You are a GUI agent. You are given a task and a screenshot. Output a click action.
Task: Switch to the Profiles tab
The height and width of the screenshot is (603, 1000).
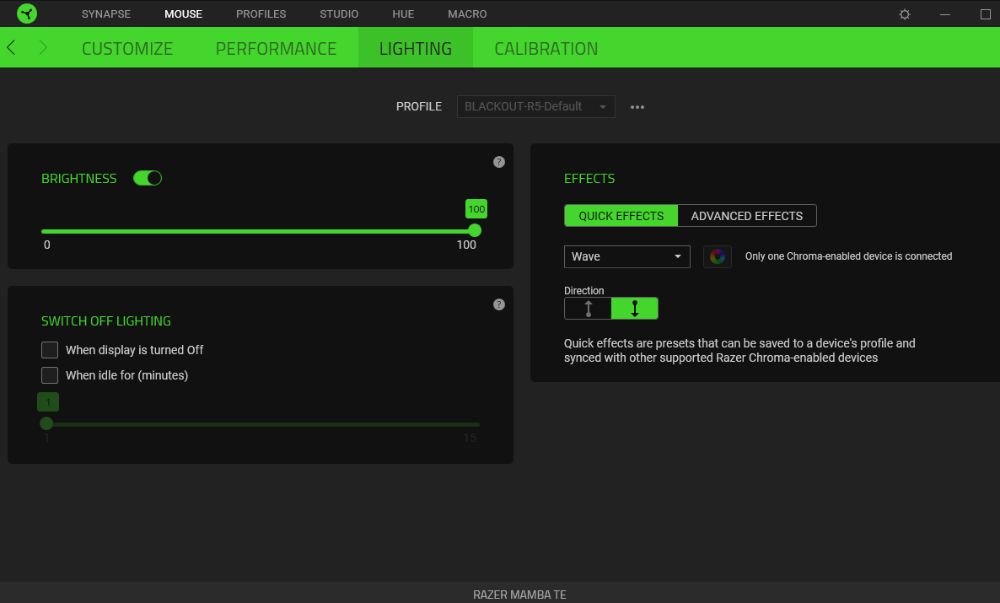click(261, 14)
